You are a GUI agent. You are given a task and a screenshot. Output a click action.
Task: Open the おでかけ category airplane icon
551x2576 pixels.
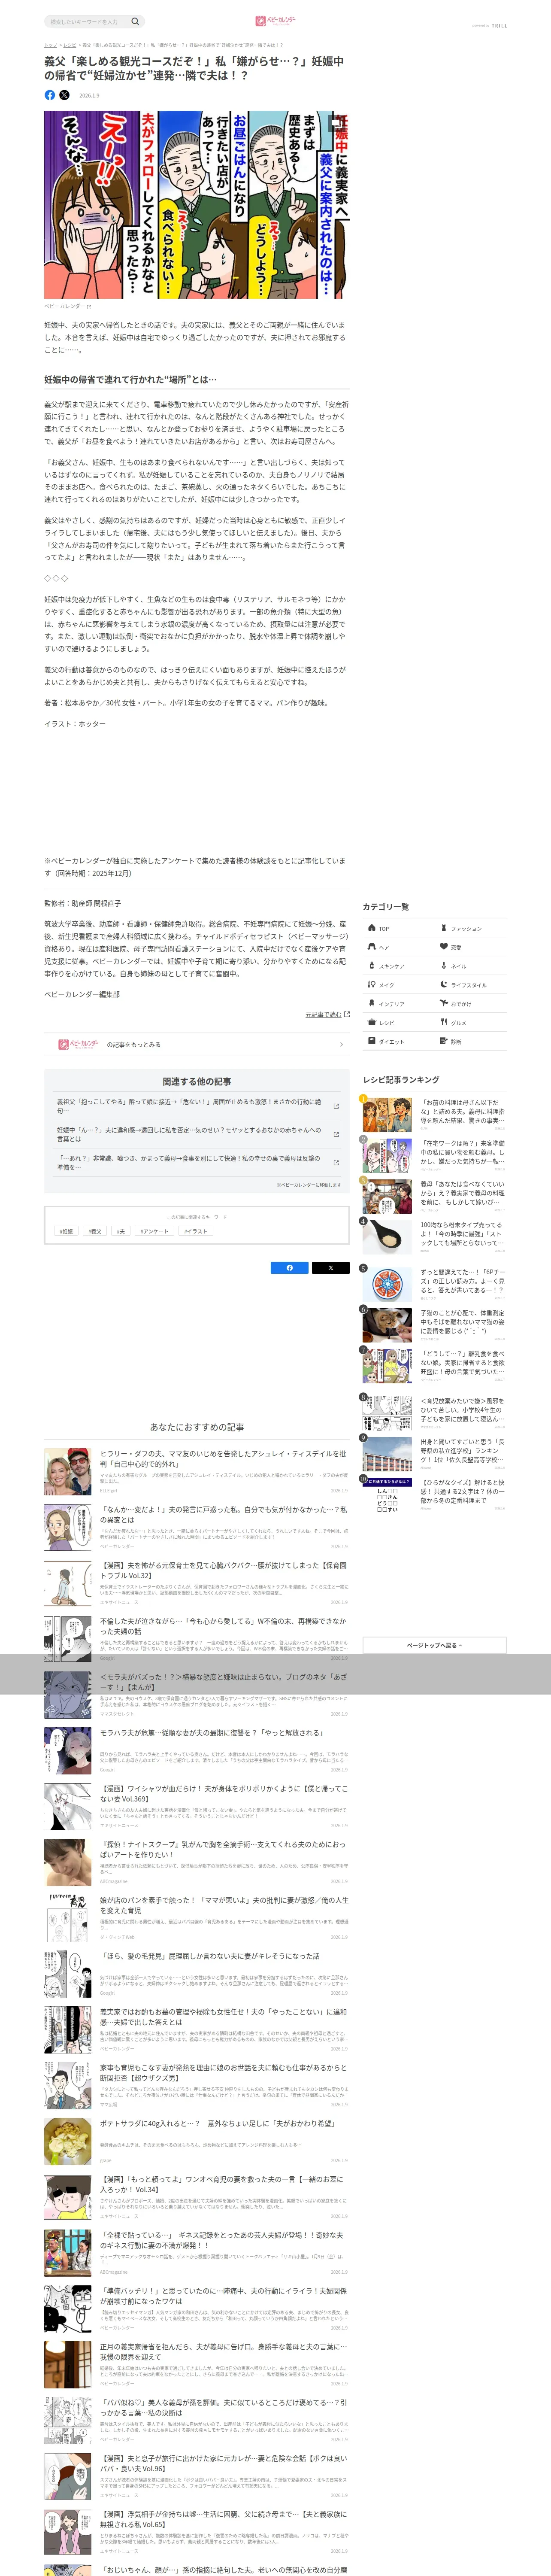[x=444, y=1003]
